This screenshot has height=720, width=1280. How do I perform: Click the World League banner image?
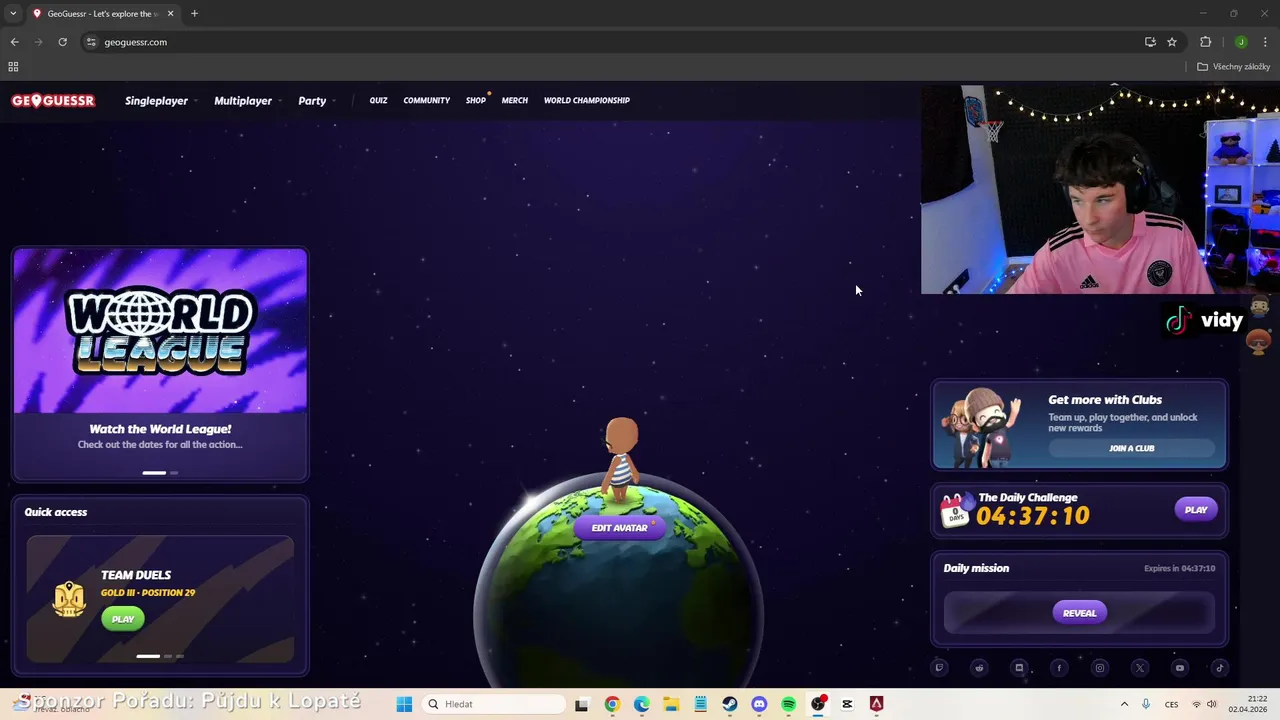pos(160,331)
